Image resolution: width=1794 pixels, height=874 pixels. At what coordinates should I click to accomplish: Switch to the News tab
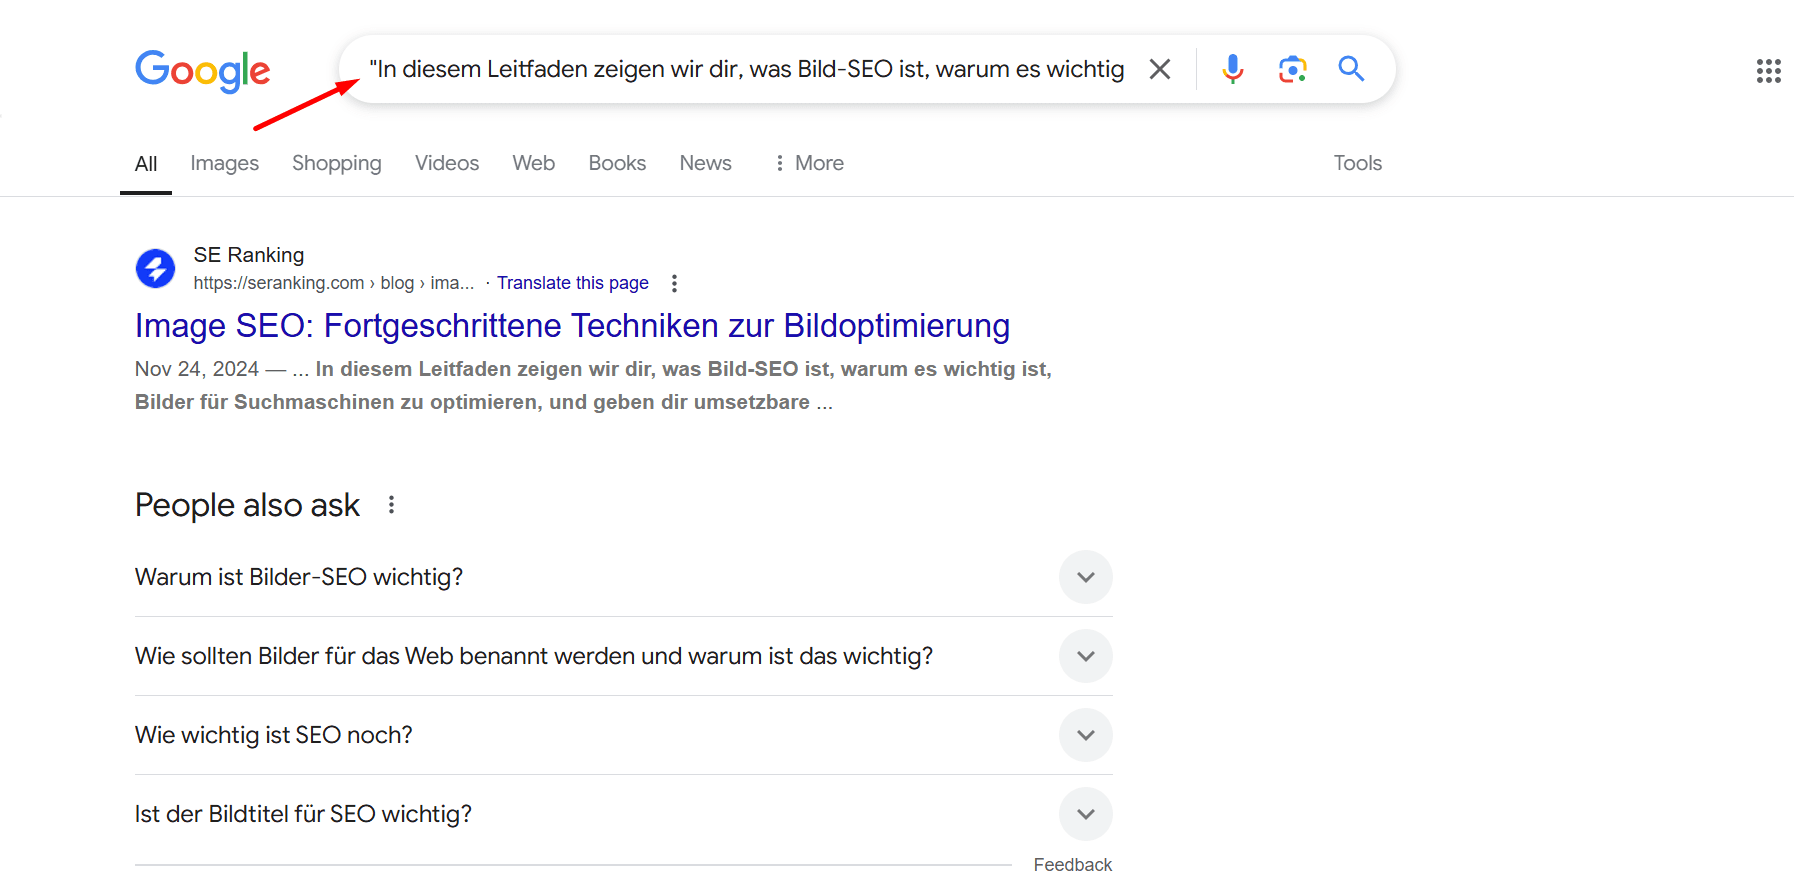click(x=705, y=163)
